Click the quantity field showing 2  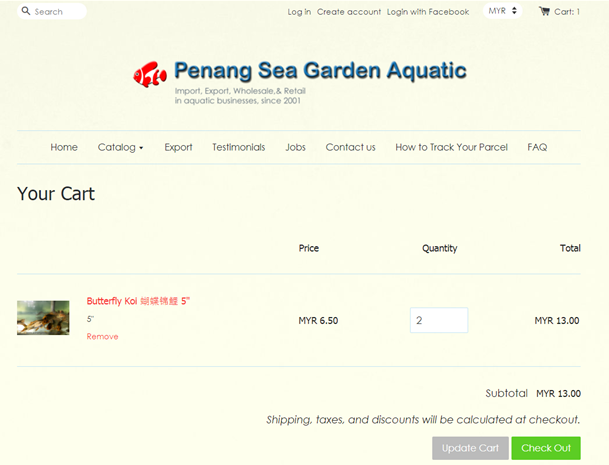(x=439, y=320)
